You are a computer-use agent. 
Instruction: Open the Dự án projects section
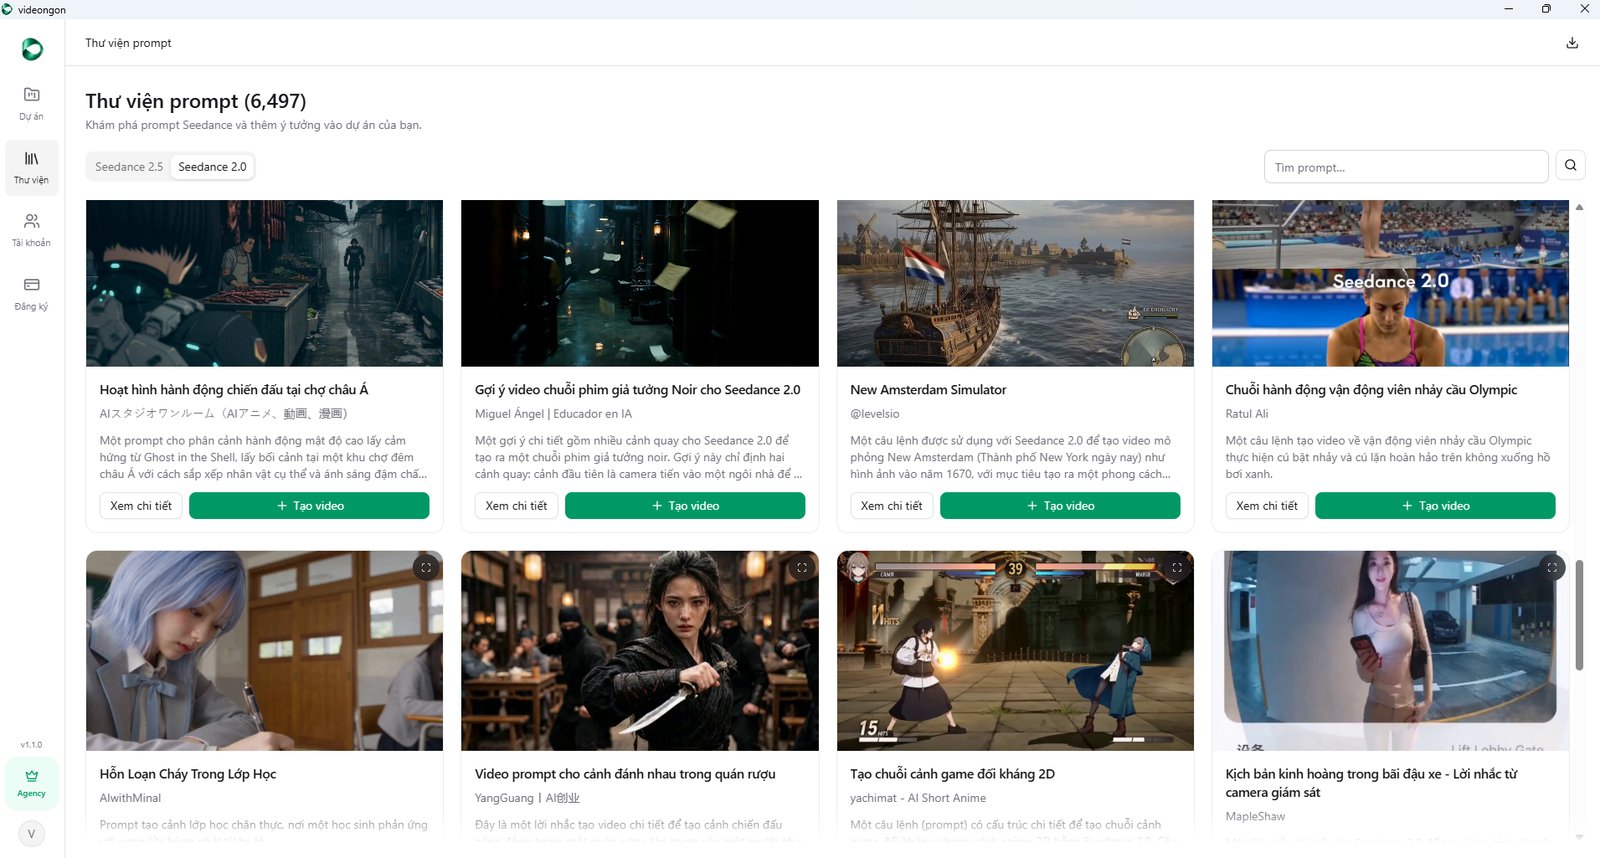pyautogui.click(x=32, y=103)
